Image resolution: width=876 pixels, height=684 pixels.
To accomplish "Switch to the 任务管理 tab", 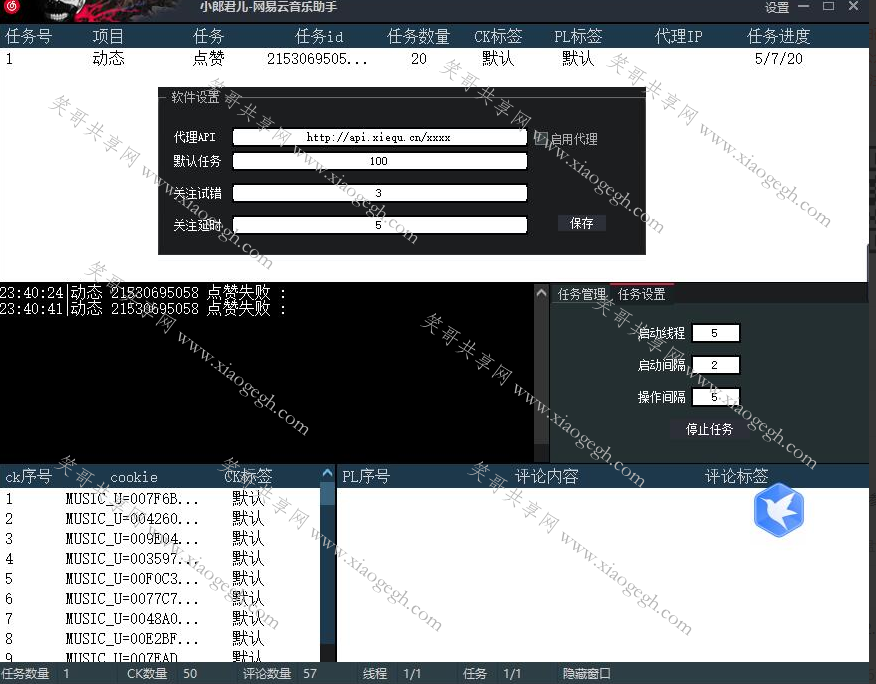I will [x=582, y=294].
